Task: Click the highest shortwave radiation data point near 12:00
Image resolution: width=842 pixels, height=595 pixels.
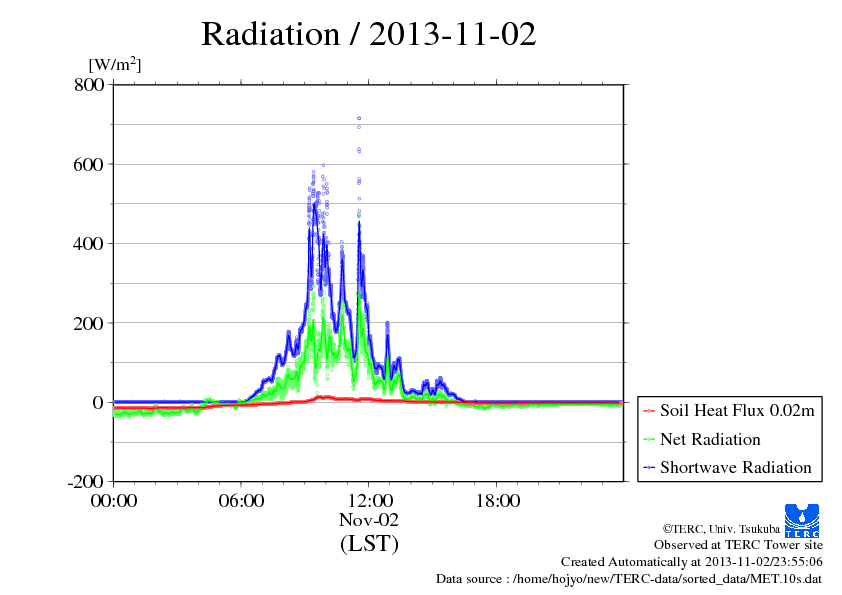Action: pos(359,118)
